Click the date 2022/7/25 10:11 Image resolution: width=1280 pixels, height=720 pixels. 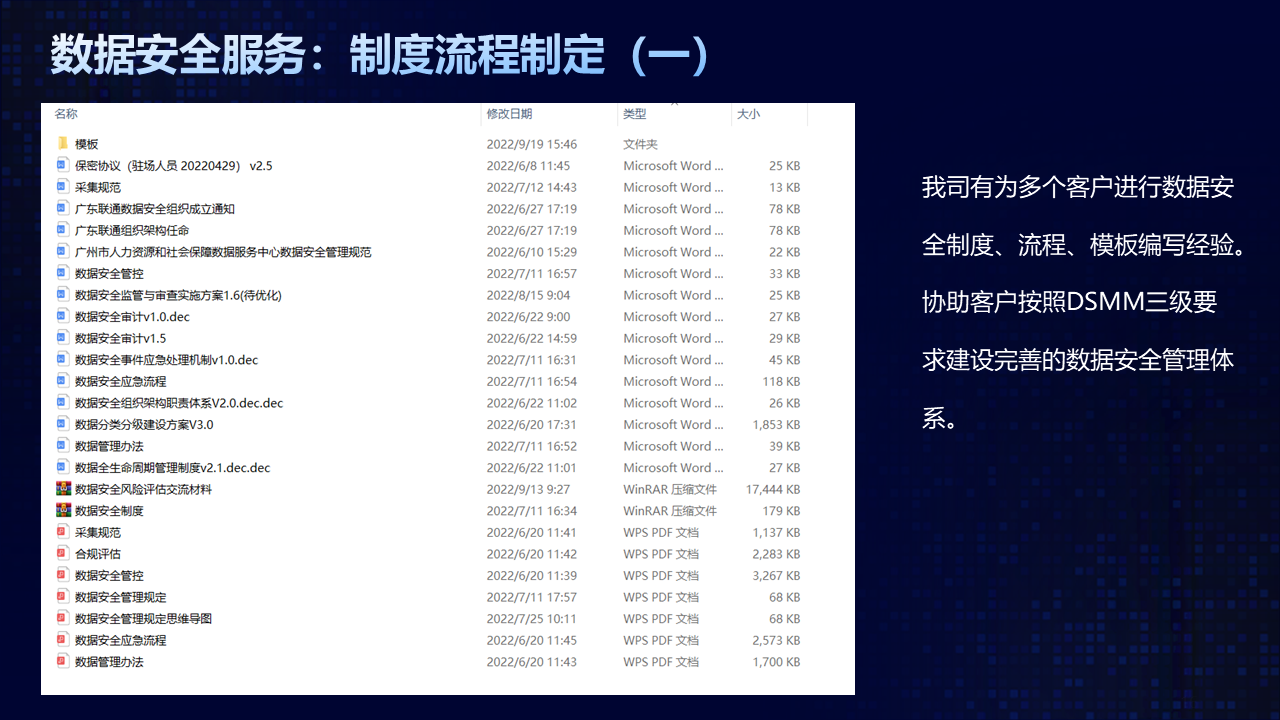click(532, 619)
